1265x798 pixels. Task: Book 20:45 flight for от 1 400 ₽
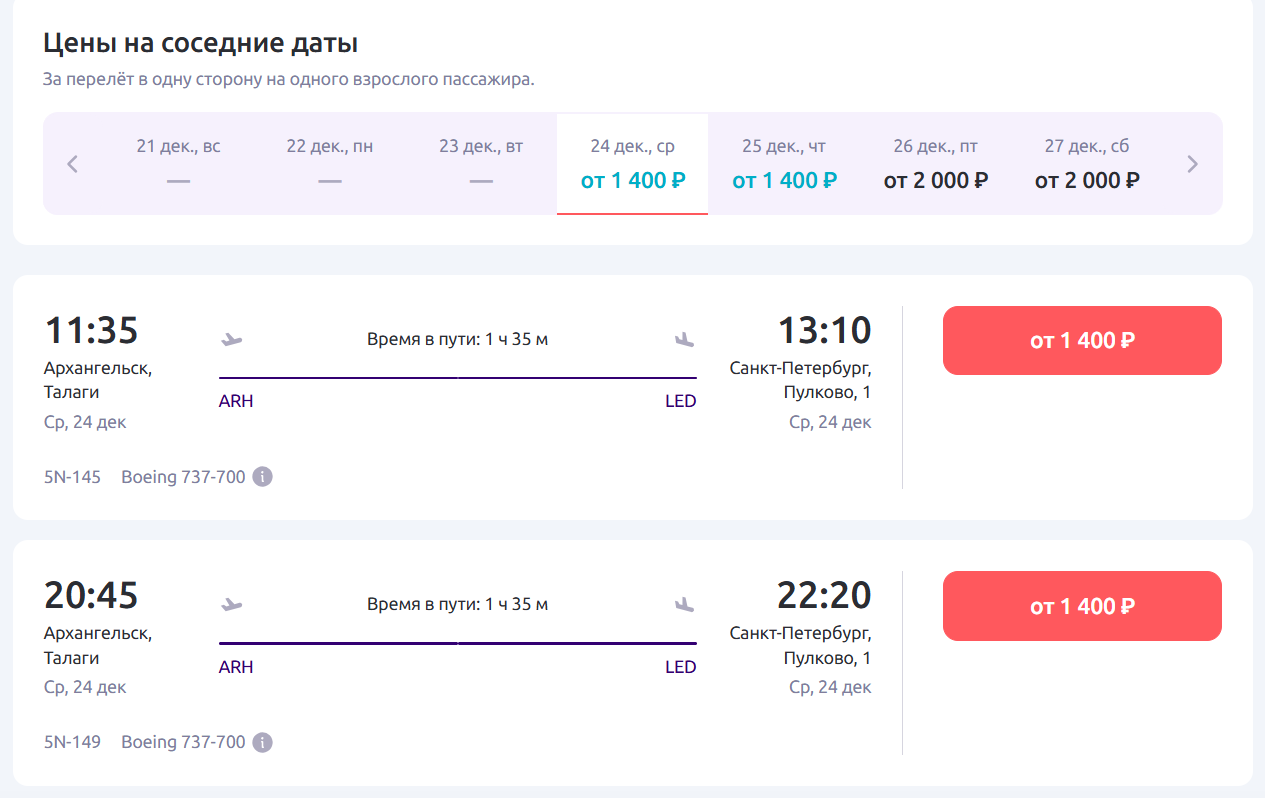coord(1082,606)
